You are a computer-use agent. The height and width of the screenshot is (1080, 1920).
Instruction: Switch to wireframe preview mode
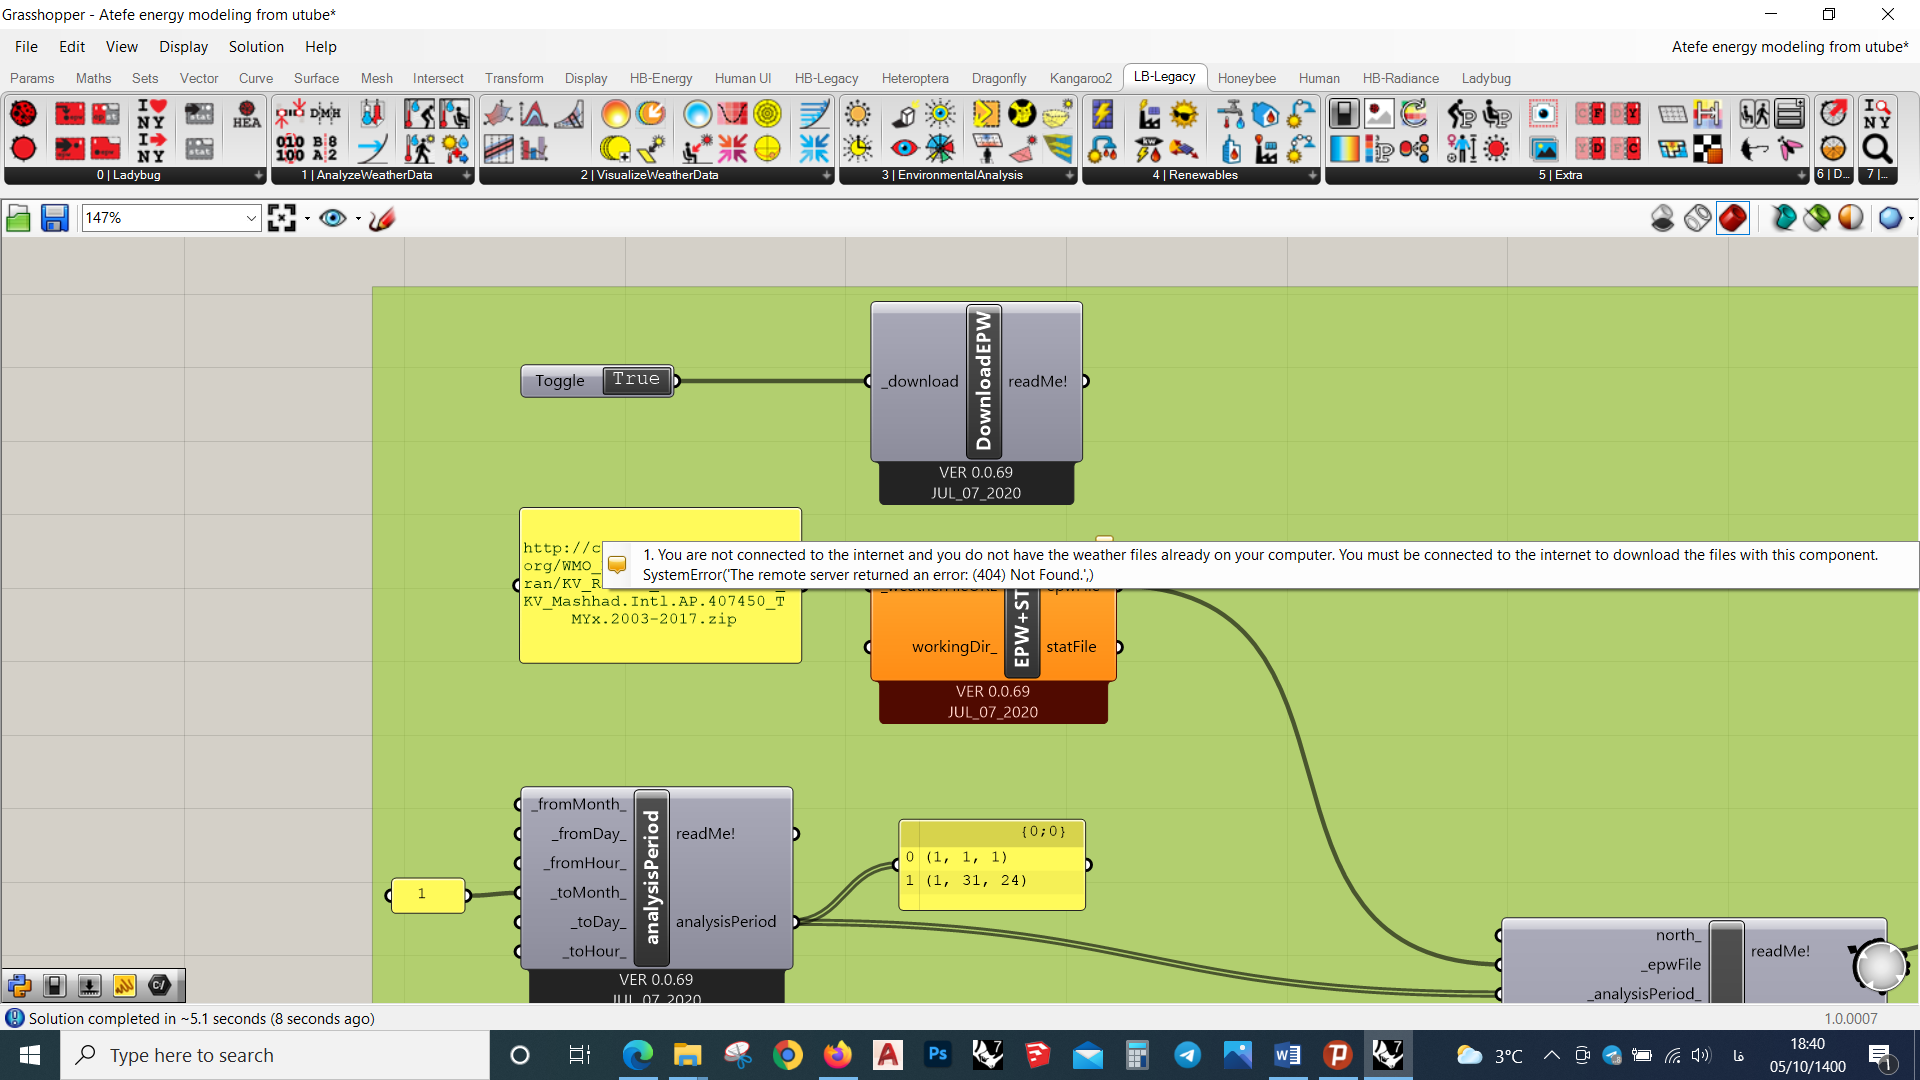pyautogui.click(x=1697, y=218)
